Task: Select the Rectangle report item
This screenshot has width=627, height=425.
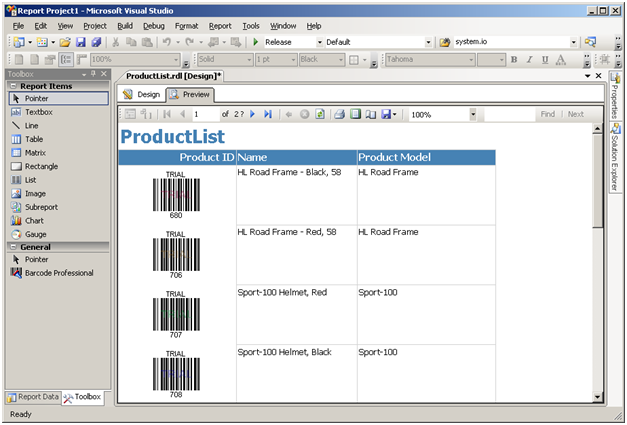Action: pos(58,166)
